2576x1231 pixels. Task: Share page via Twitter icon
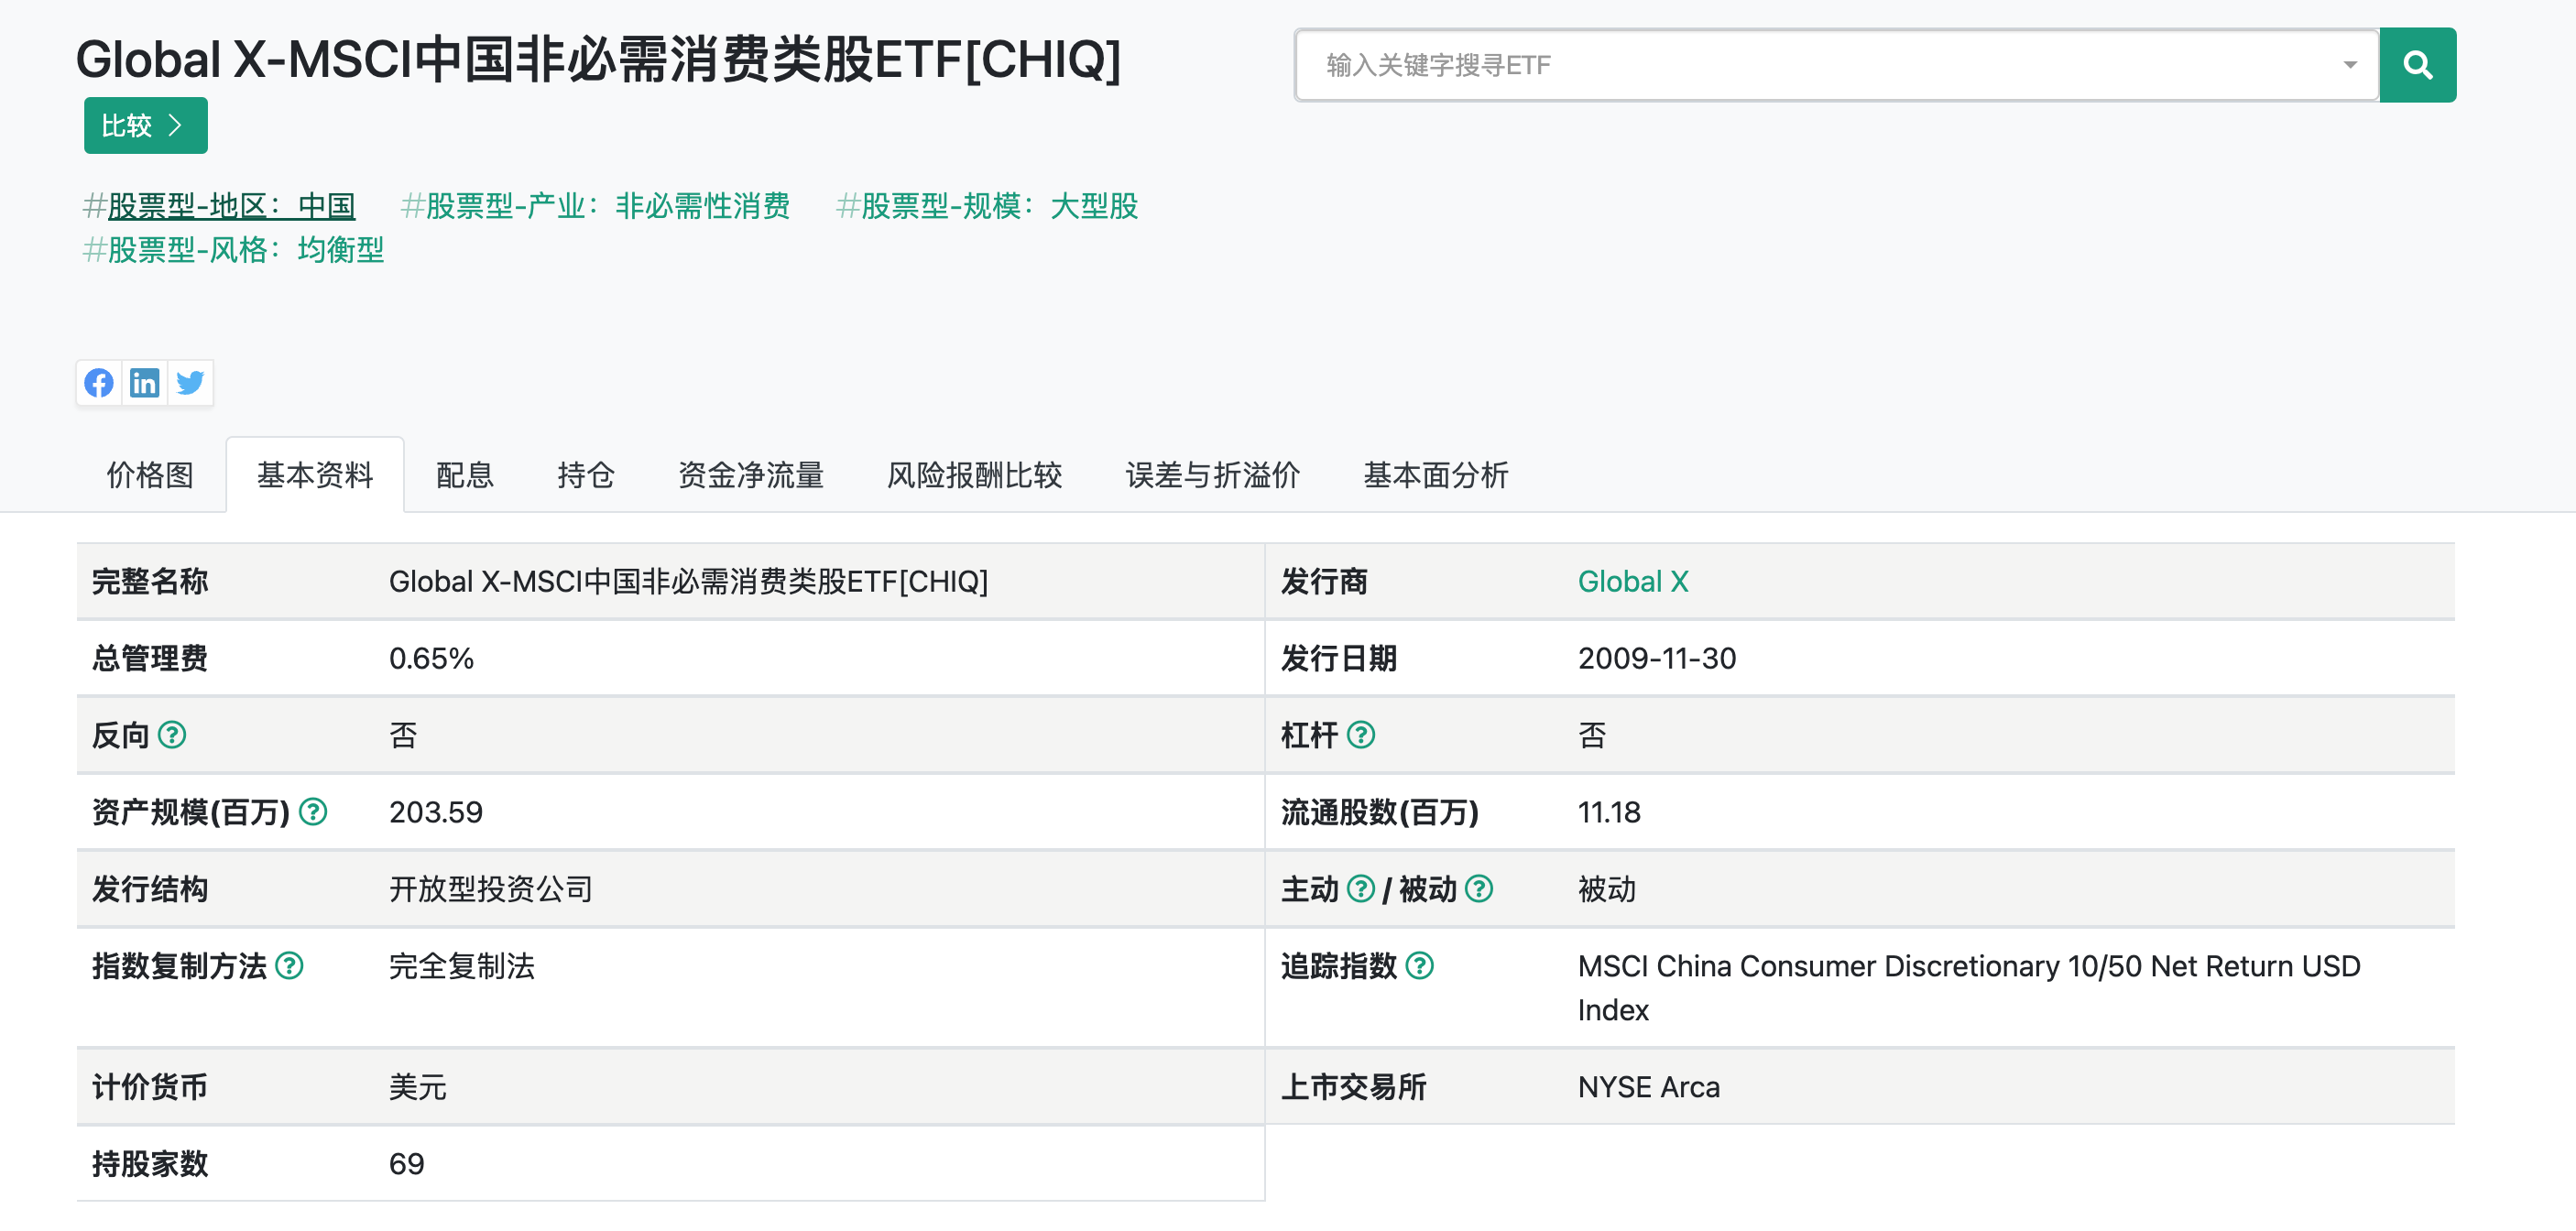pos(190,383)
